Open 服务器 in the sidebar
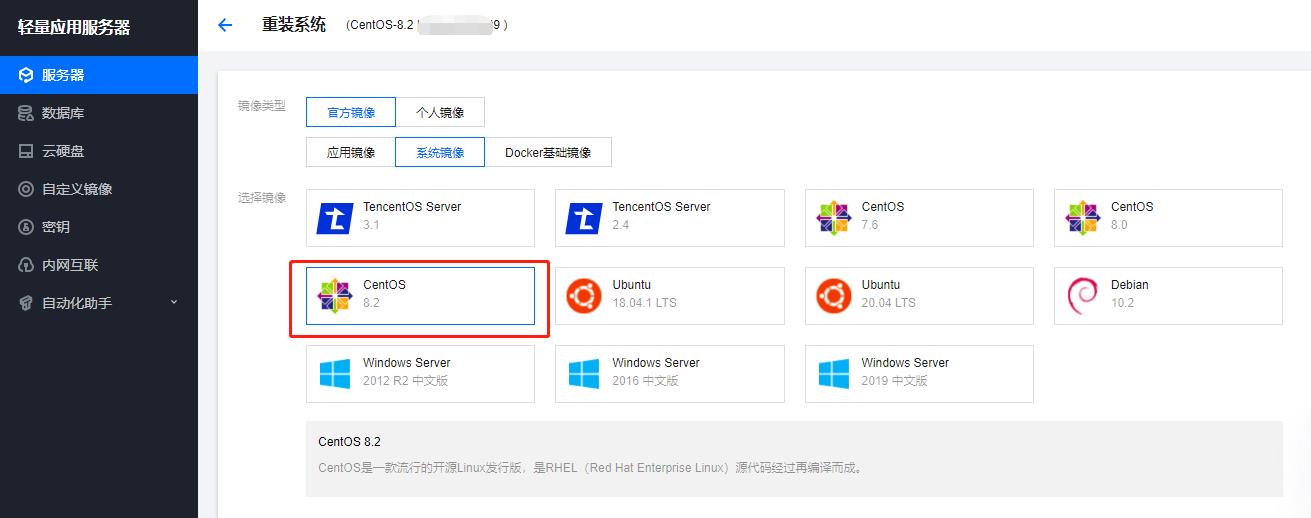 [62, 75]
